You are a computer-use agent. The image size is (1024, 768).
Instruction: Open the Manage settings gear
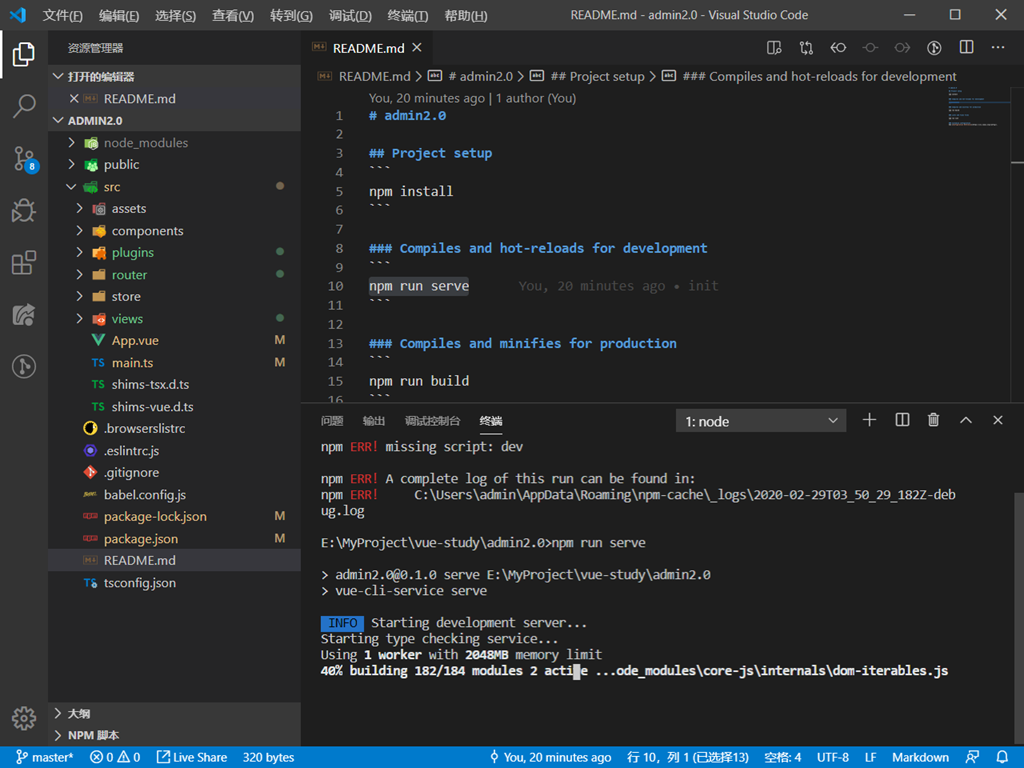click(x=24, y=718)
